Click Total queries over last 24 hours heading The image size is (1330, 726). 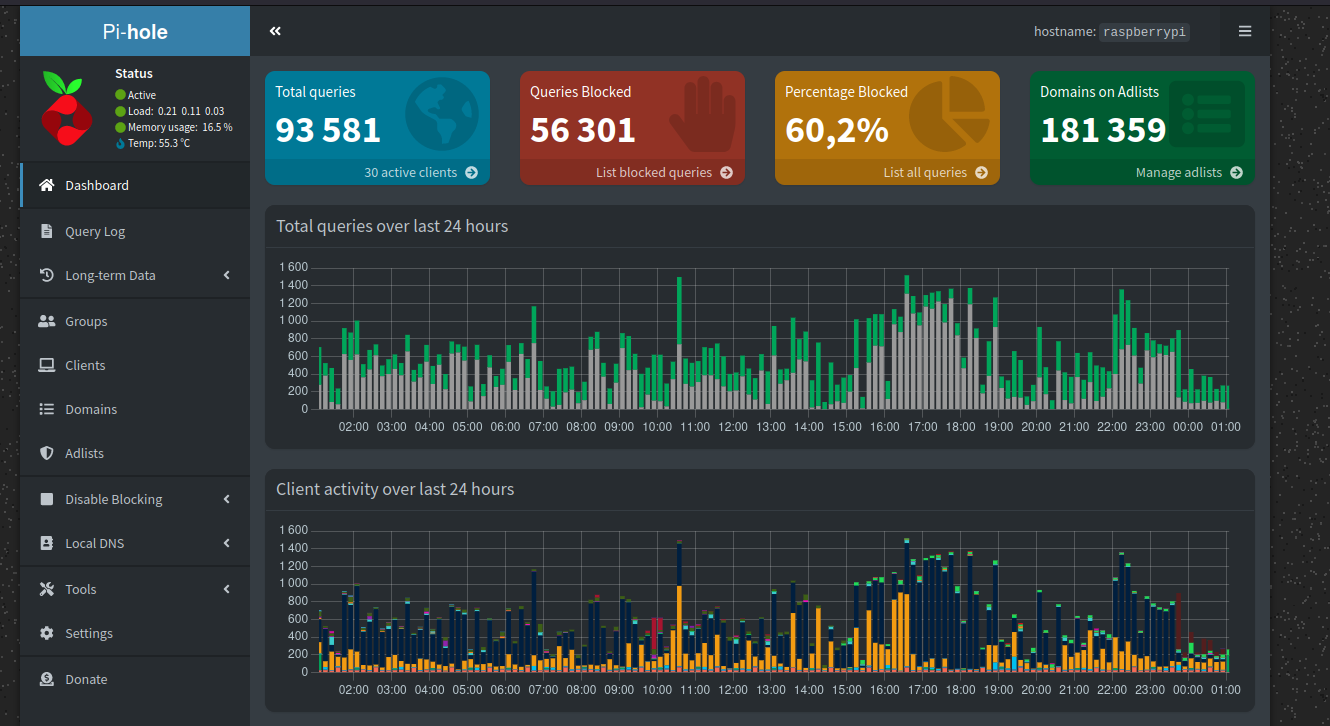tap(392, 226)
